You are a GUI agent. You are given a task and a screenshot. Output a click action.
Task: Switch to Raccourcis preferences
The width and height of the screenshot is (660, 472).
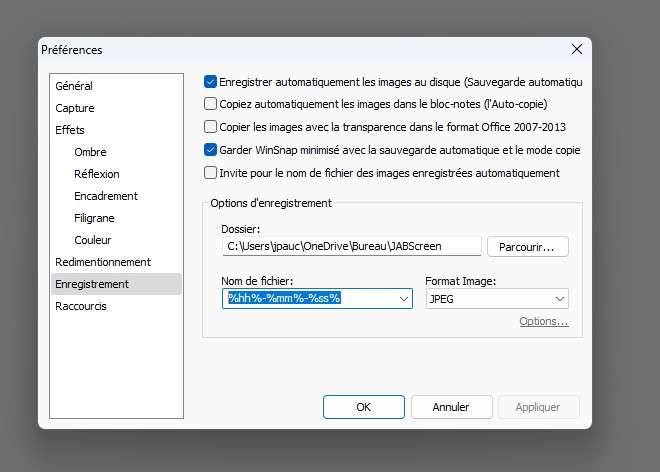[81, 306]
